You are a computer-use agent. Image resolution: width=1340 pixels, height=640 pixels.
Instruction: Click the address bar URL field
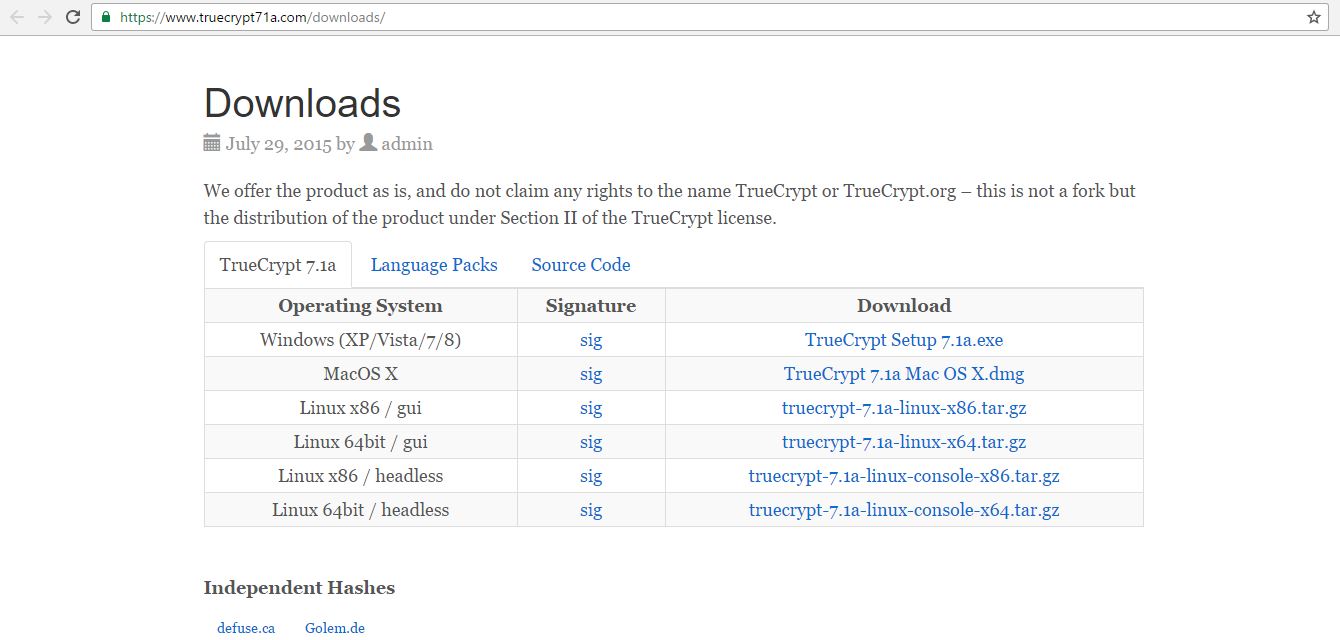pyautogui.click(x=700, y=17)
